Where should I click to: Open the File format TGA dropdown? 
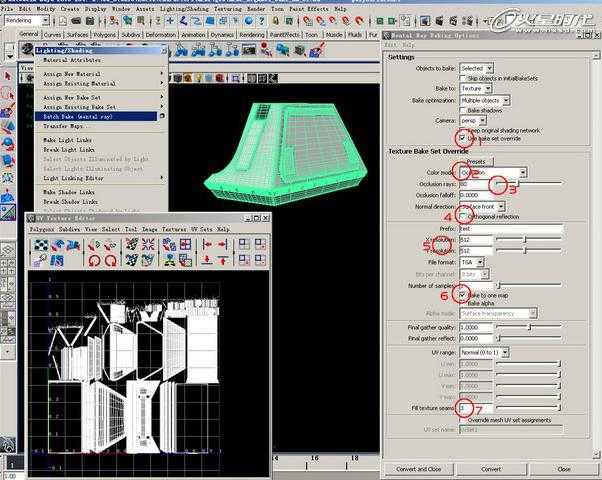[x=472, y=262]
